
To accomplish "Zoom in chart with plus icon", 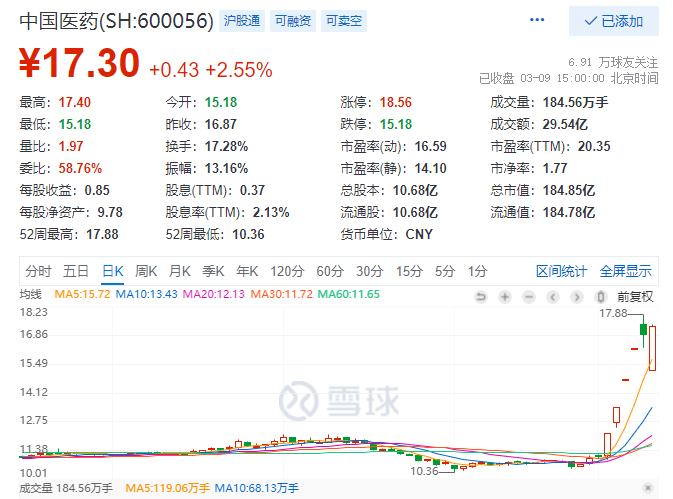I will (505, 297).
